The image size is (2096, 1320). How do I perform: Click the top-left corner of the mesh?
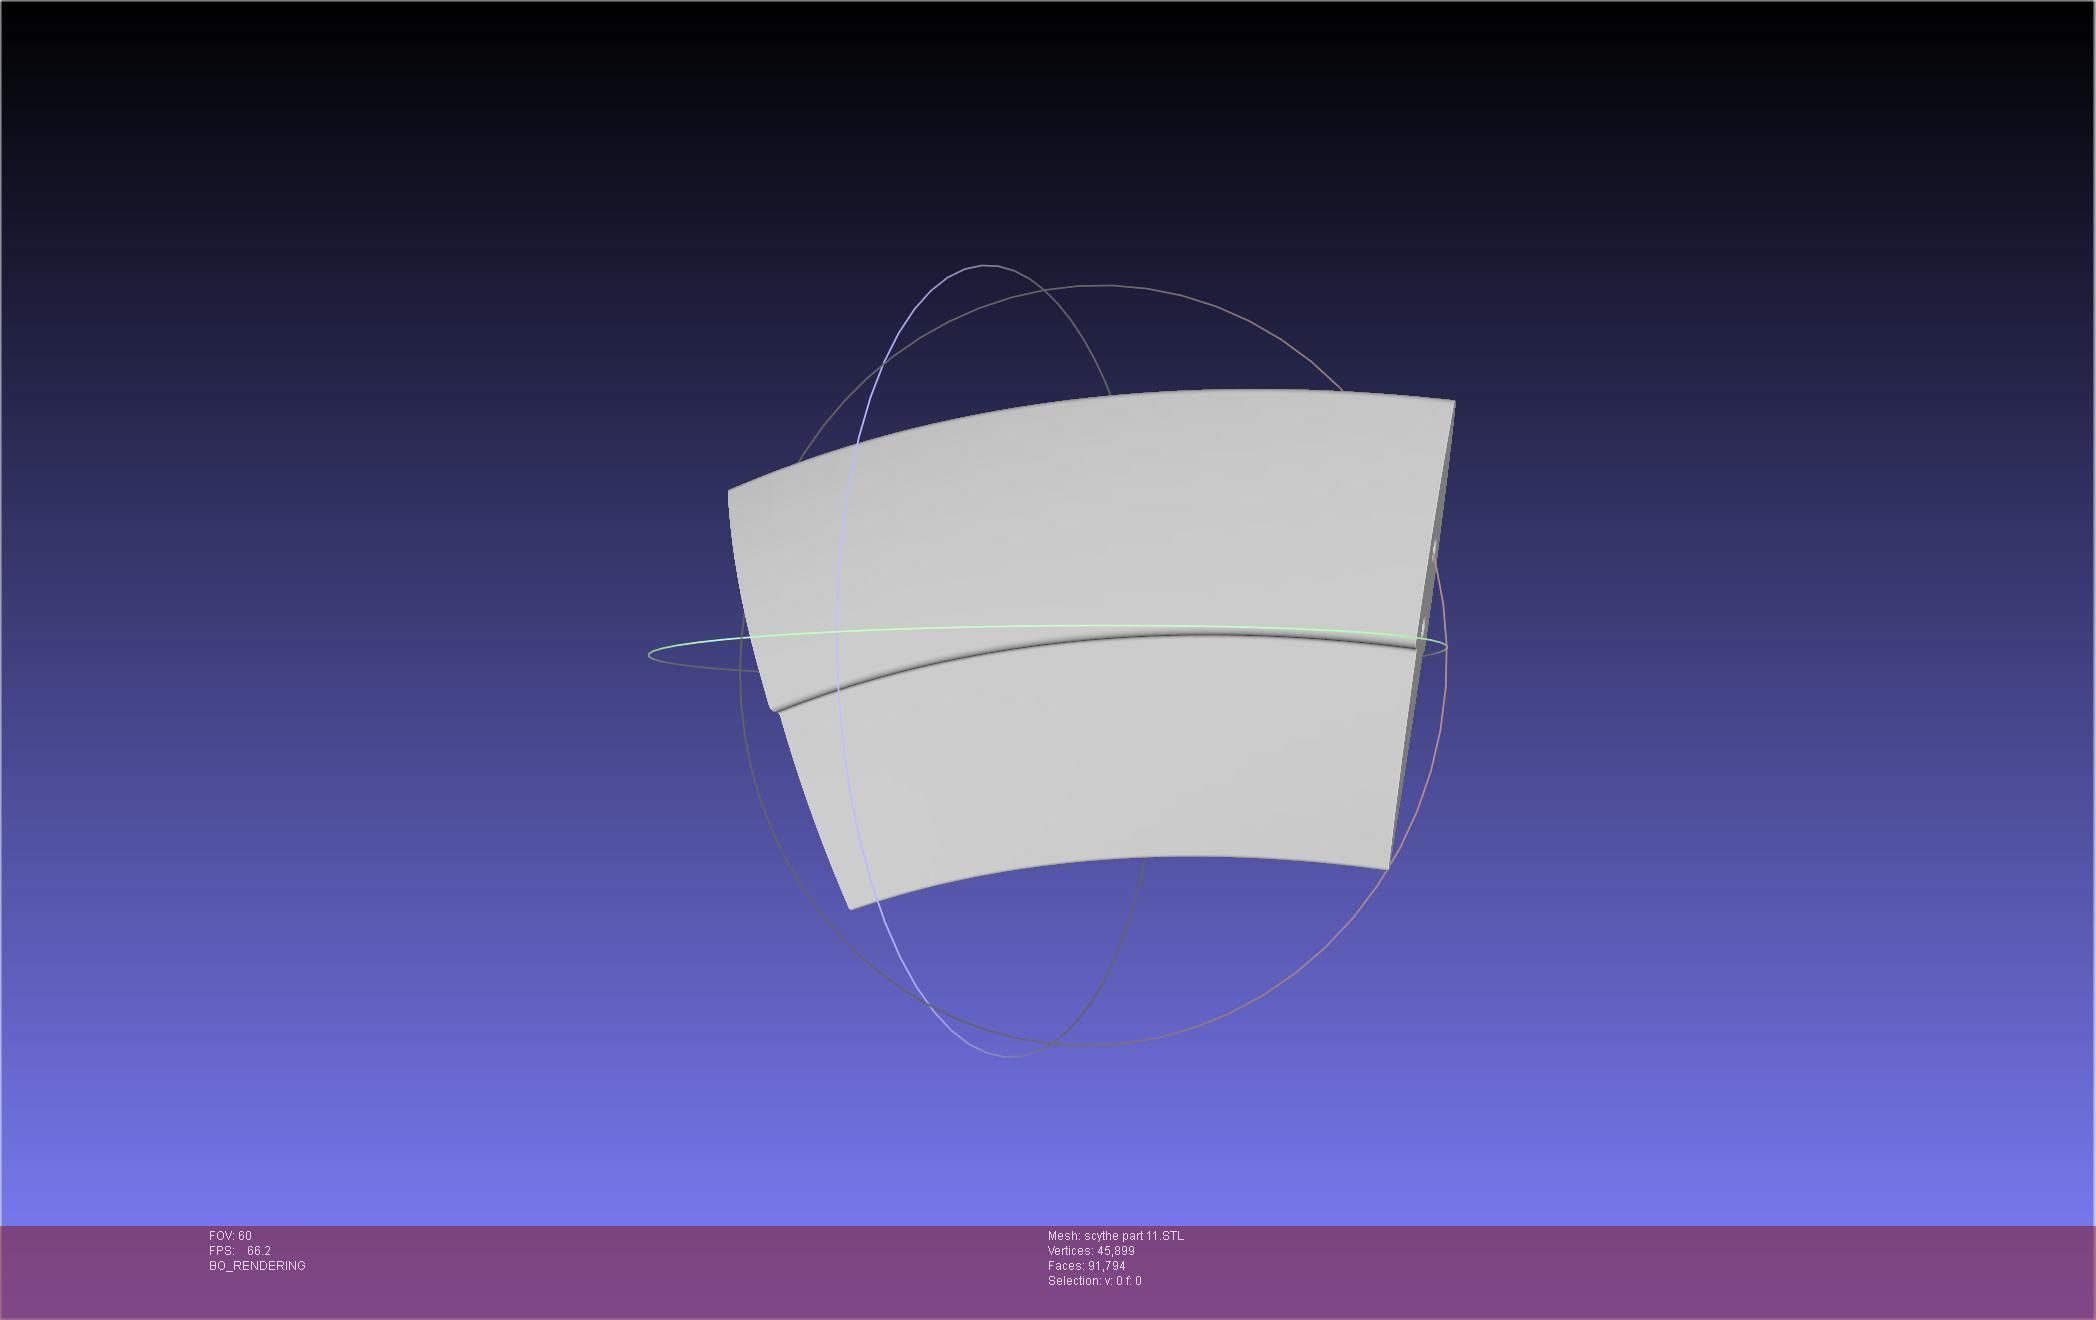pyautogui.click(x=731, y=492)
